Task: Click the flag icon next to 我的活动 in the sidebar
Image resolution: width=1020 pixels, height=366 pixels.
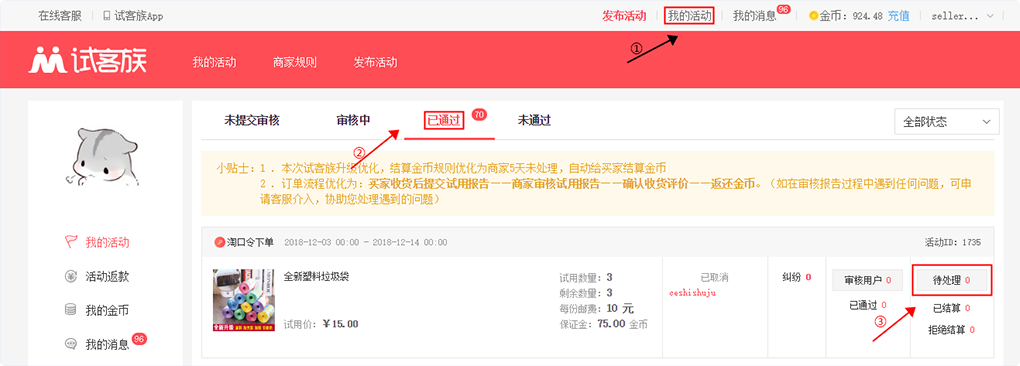Action: pyautogui.click(x=71, y=242)
